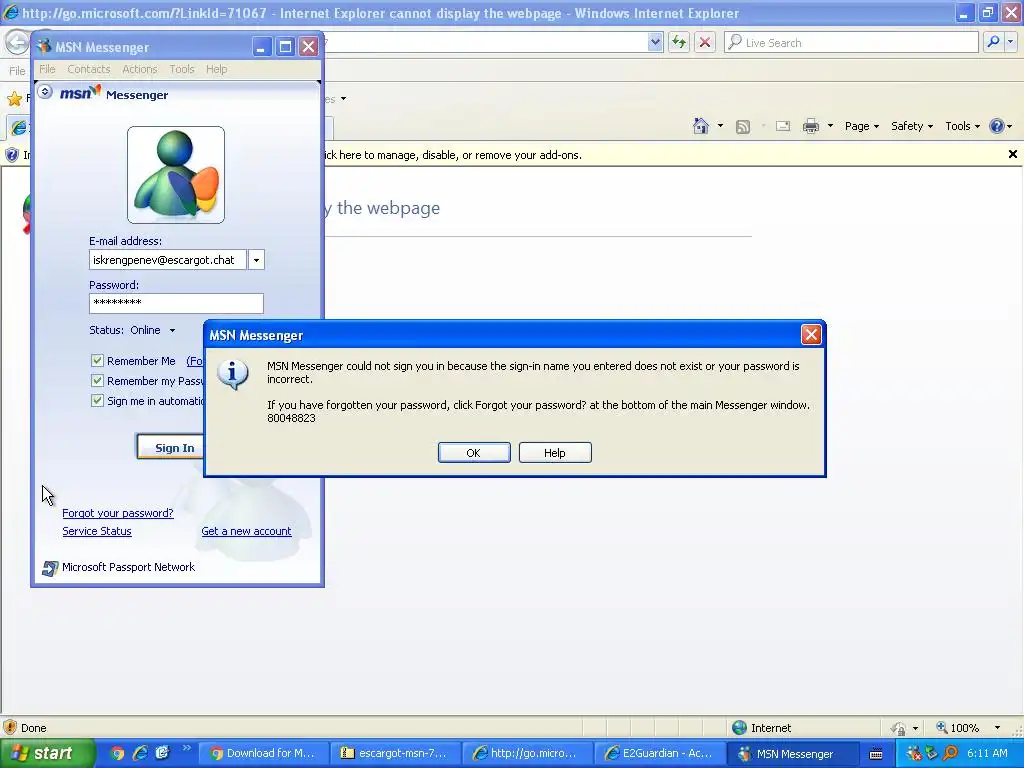Screen dimensions: 1024x768
Task: Open the IE address bar dropdown arrow
Action: (655, 42)
